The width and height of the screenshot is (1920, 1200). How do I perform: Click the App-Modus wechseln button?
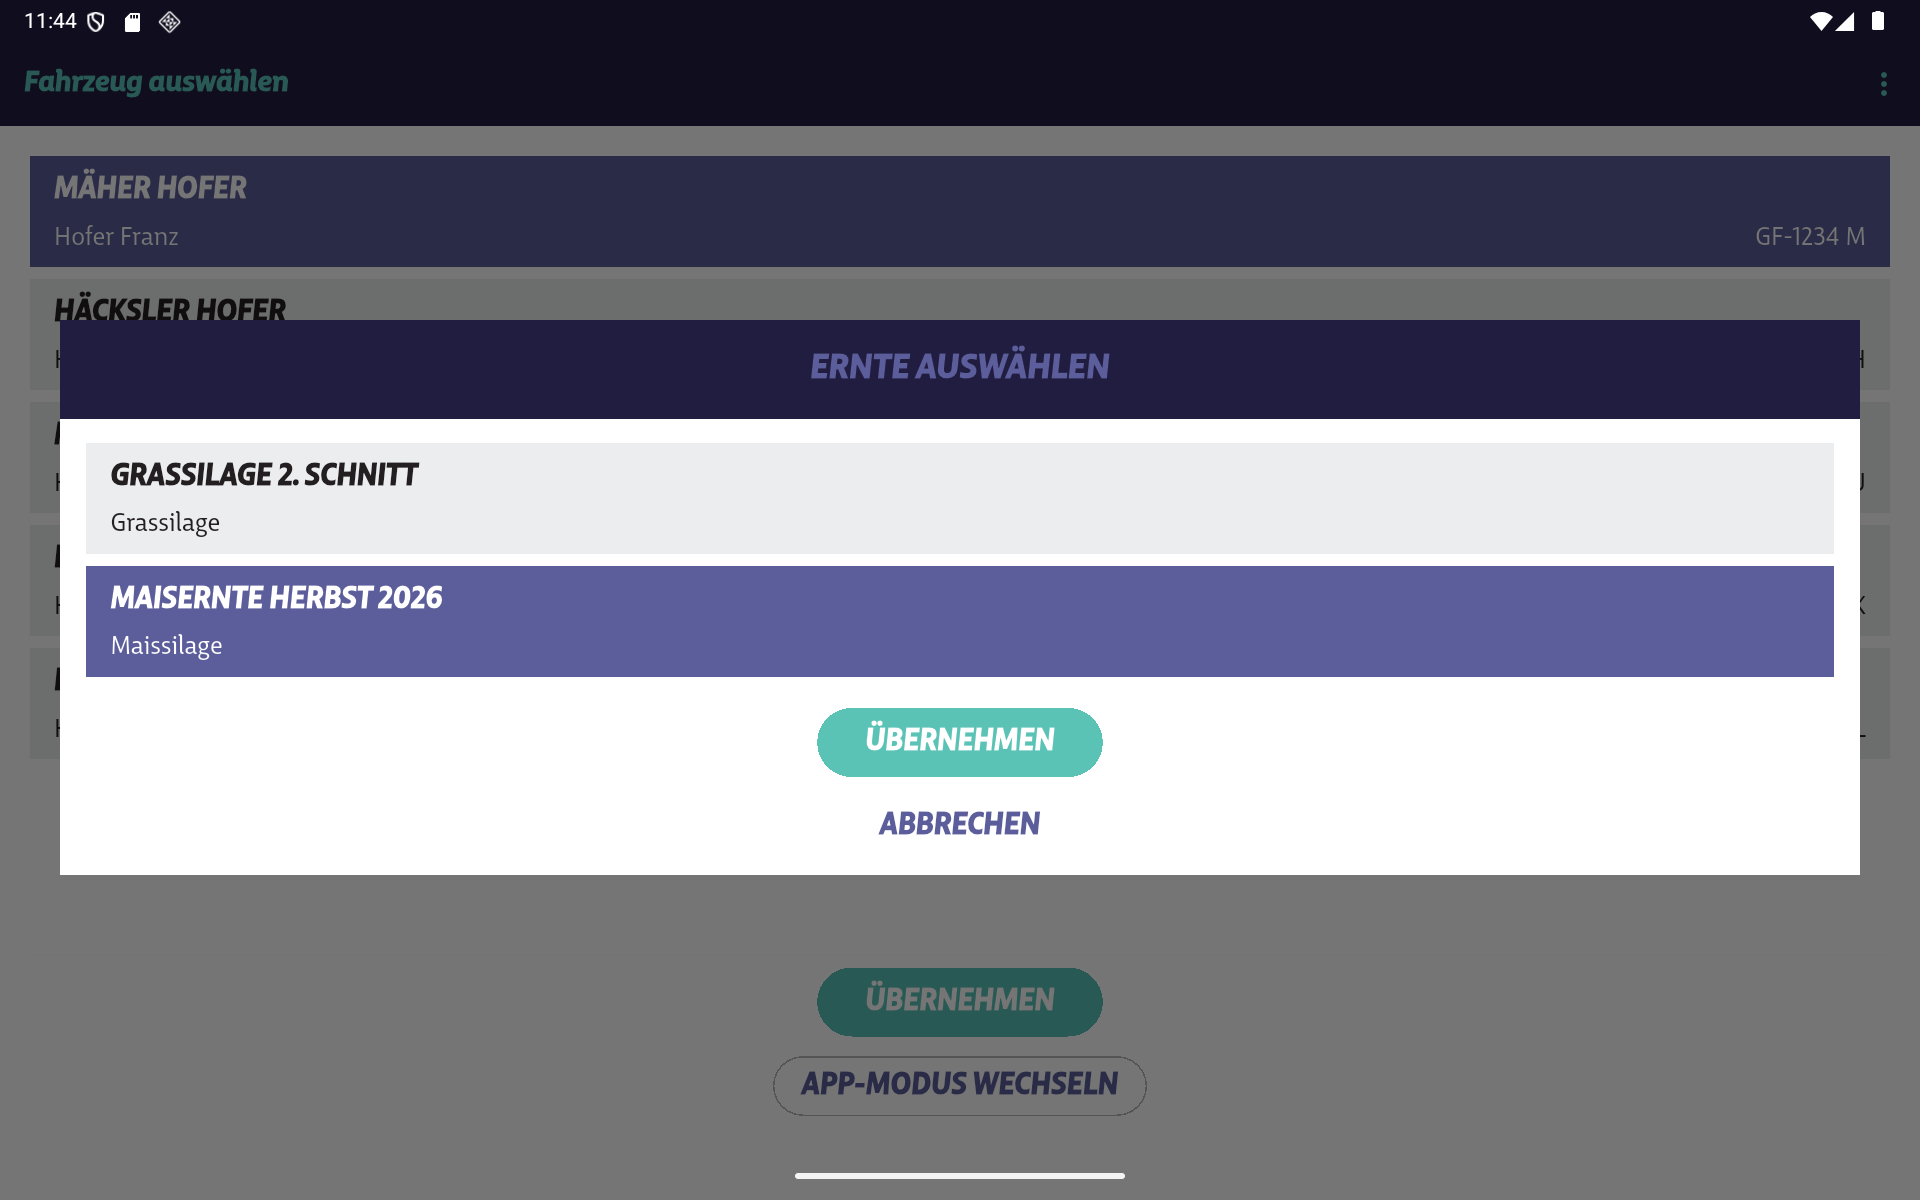point(959,1085)
